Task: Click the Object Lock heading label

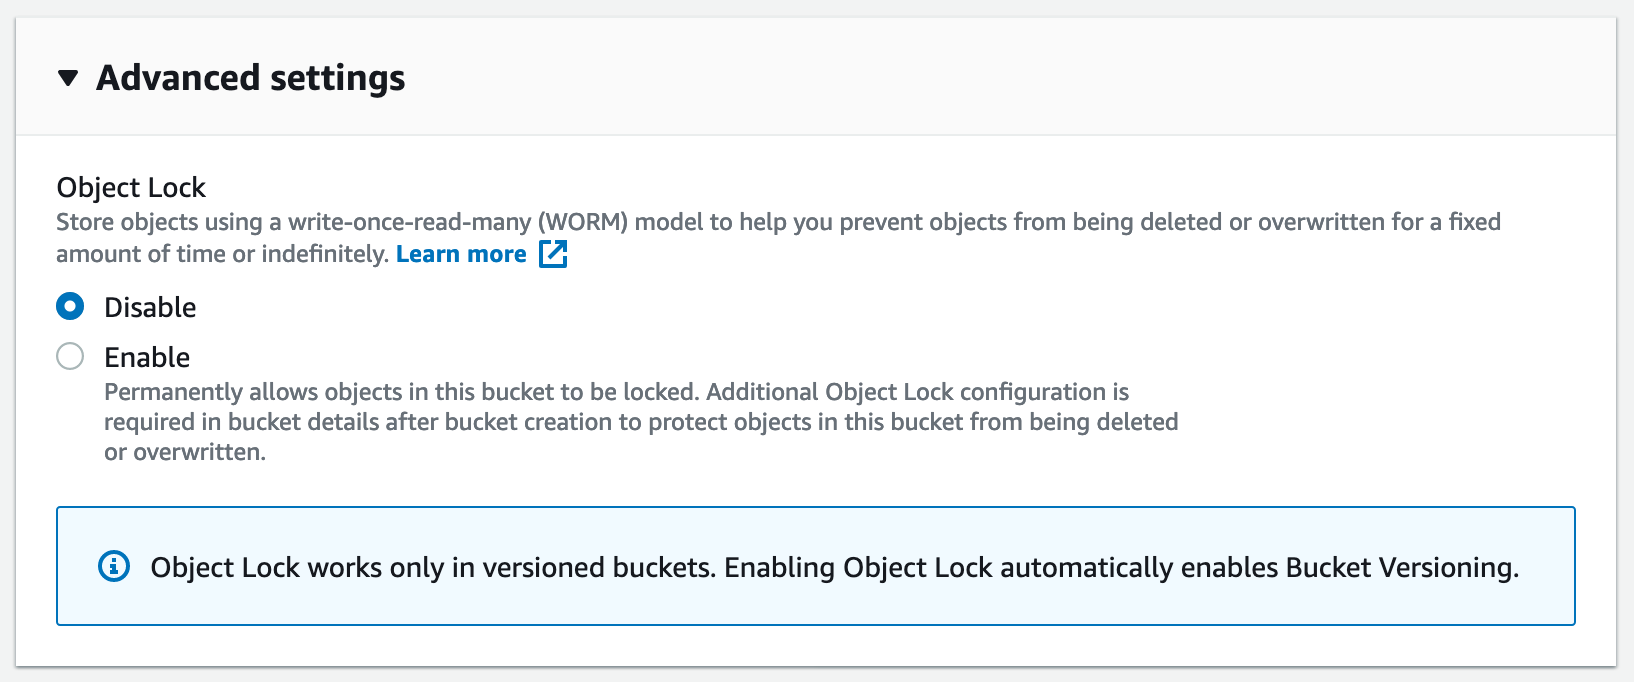Action: (x=130, y=187)
